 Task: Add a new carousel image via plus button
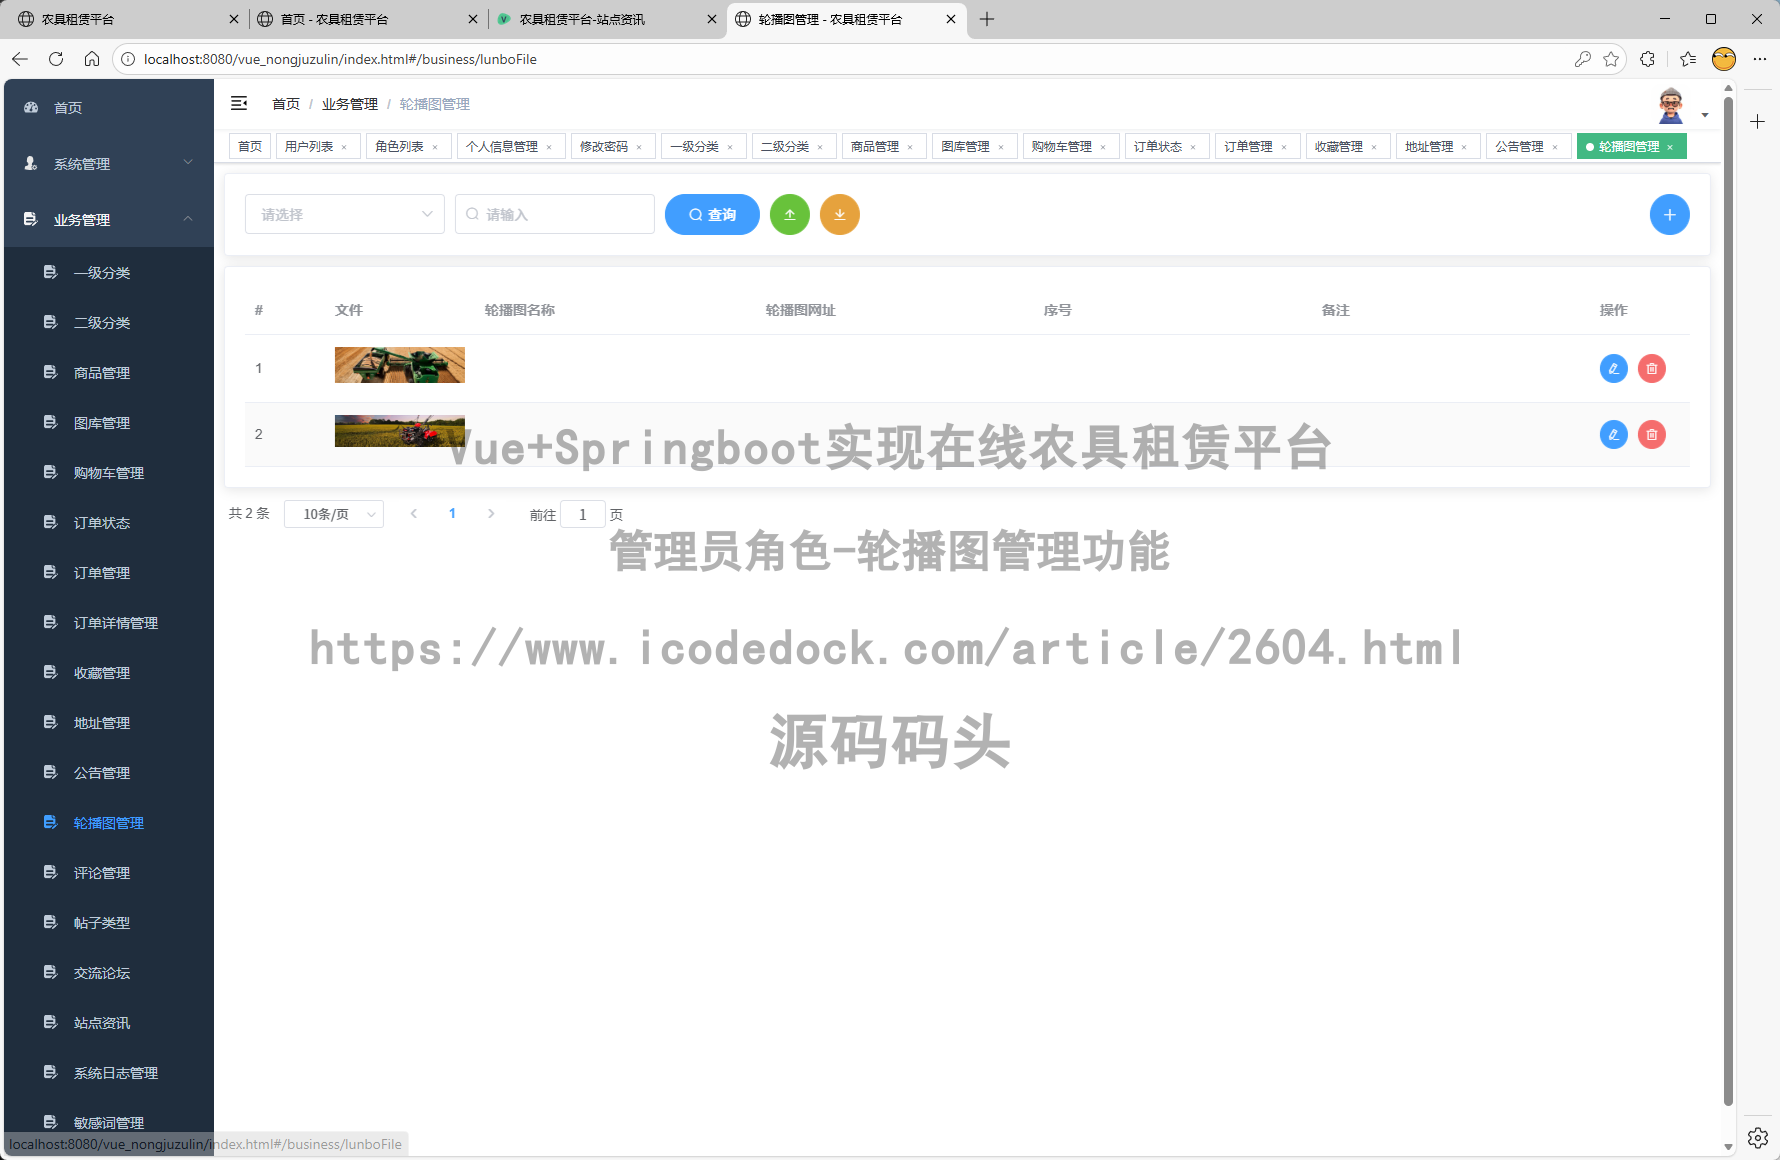1669,214
